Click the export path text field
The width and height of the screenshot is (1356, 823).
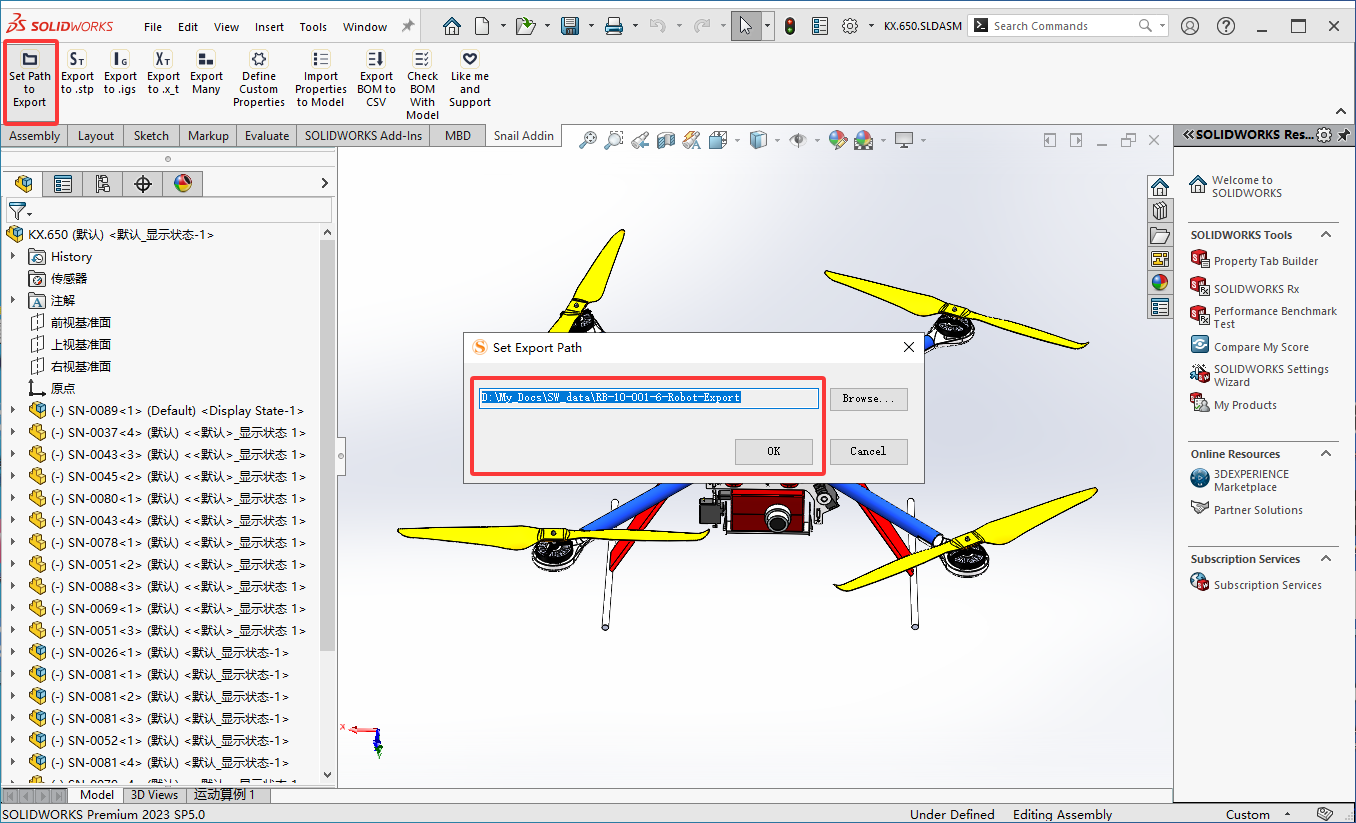coord(649,398)
